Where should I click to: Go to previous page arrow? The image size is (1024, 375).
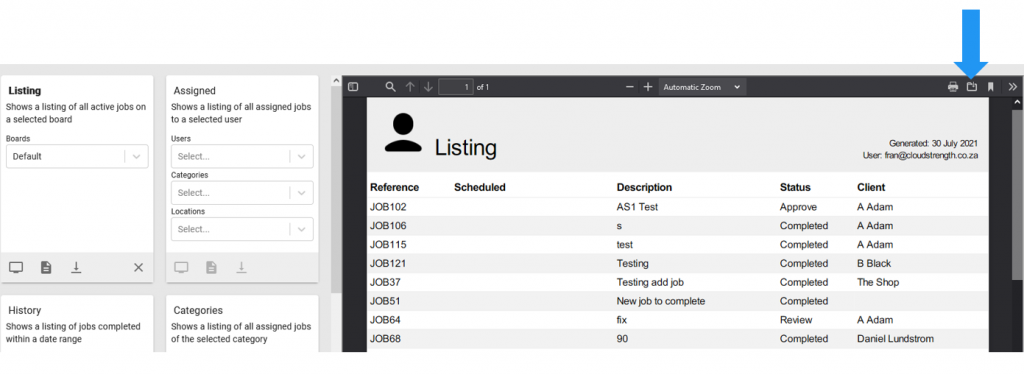point(410,87)
